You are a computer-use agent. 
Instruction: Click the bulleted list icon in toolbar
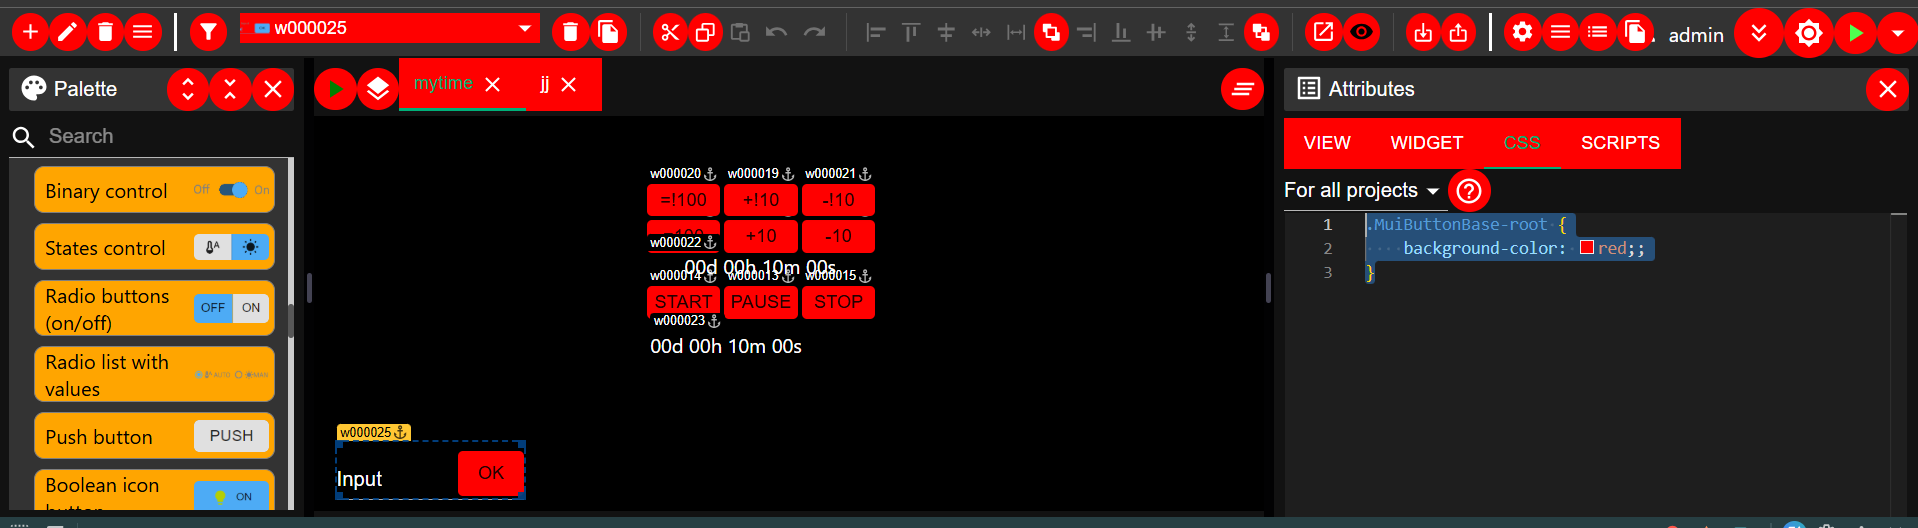[1598, 32]
